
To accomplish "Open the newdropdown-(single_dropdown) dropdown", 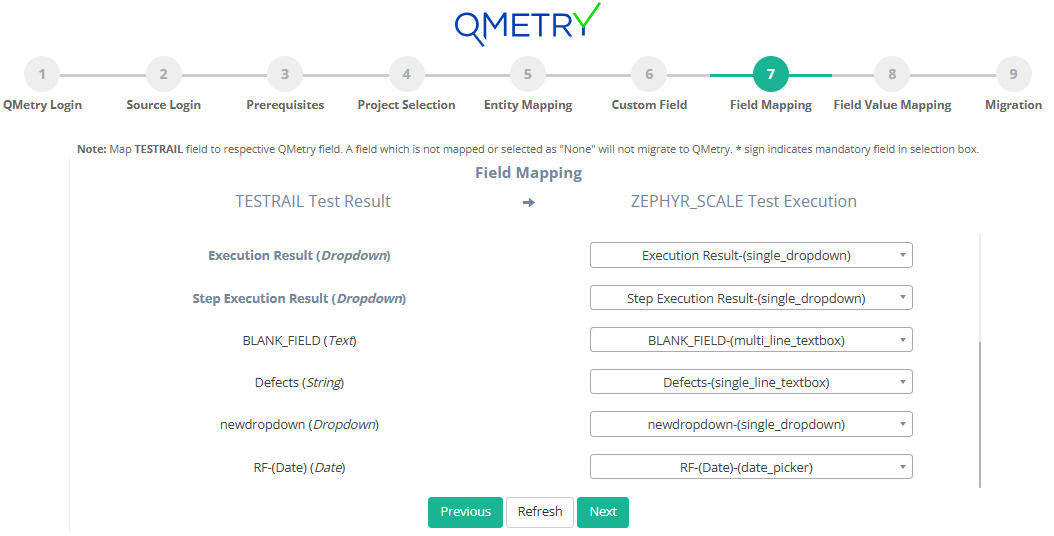I will (751, 424).
